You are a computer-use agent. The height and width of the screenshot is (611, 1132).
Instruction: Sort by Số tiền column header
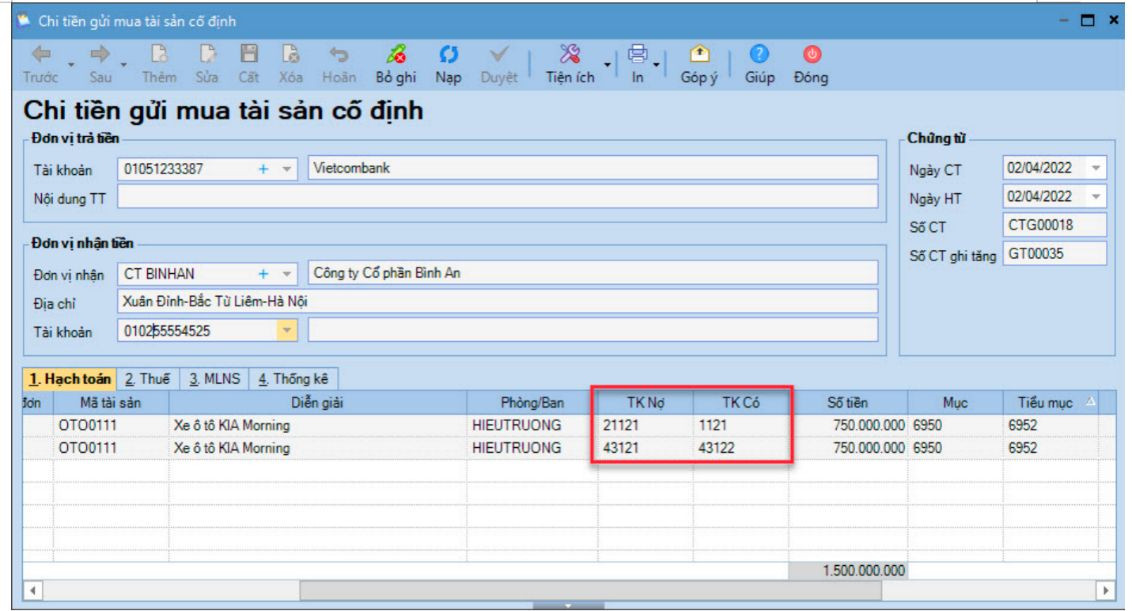point(848,403)
